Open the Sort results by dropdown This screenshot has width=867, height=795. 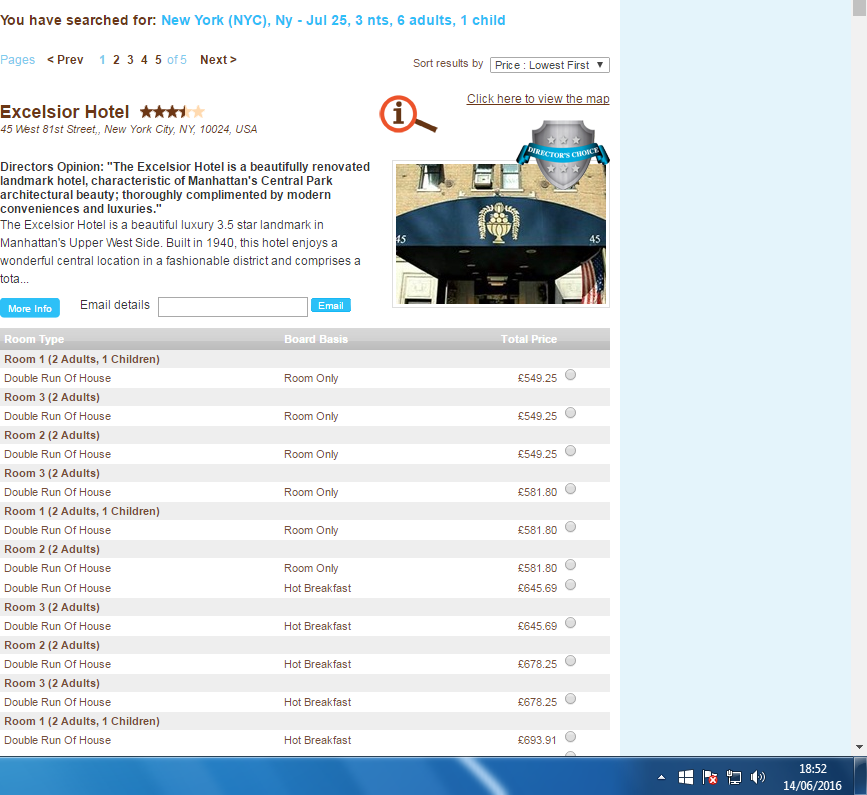point(550,65)
